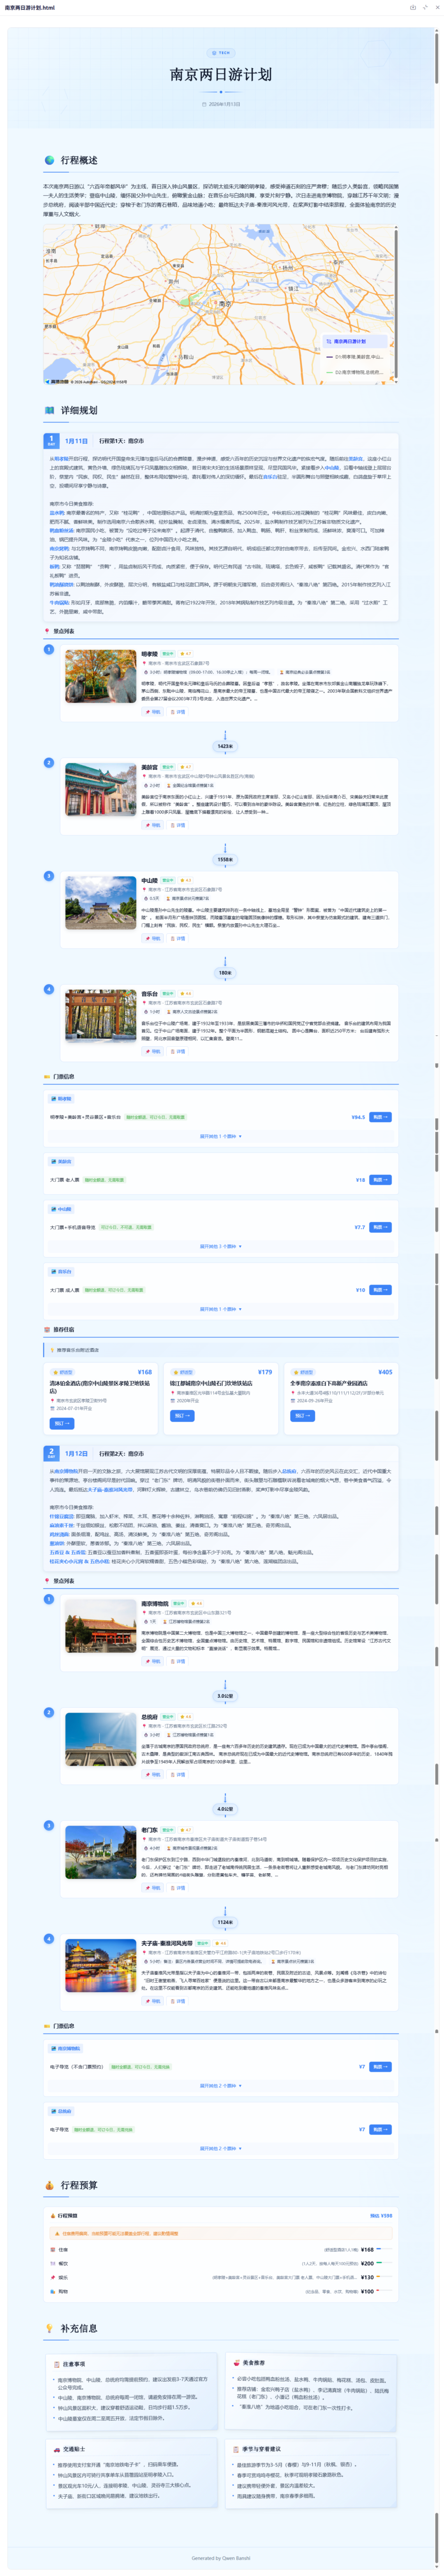Open 详情 for 美龄宫
The image size is (444, 2576).
[x=178, y=825]
